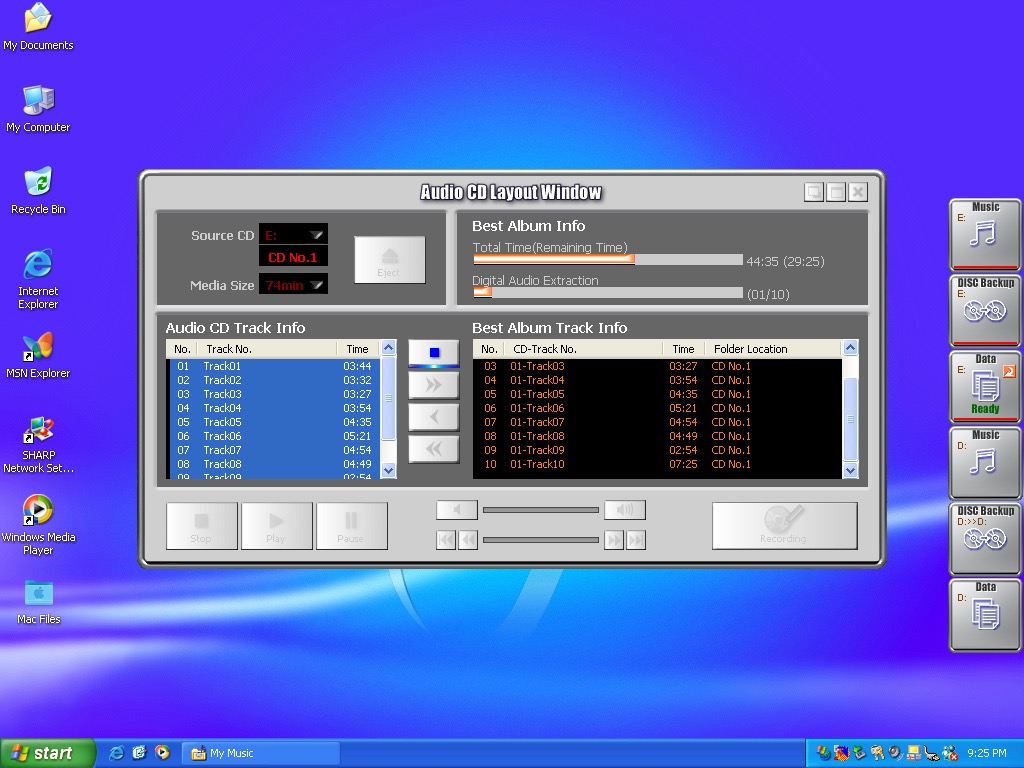Viewport: 1024px width, 768px height.
Task: Open the Data D: drive sidebar panel
Action: (985, 614)
